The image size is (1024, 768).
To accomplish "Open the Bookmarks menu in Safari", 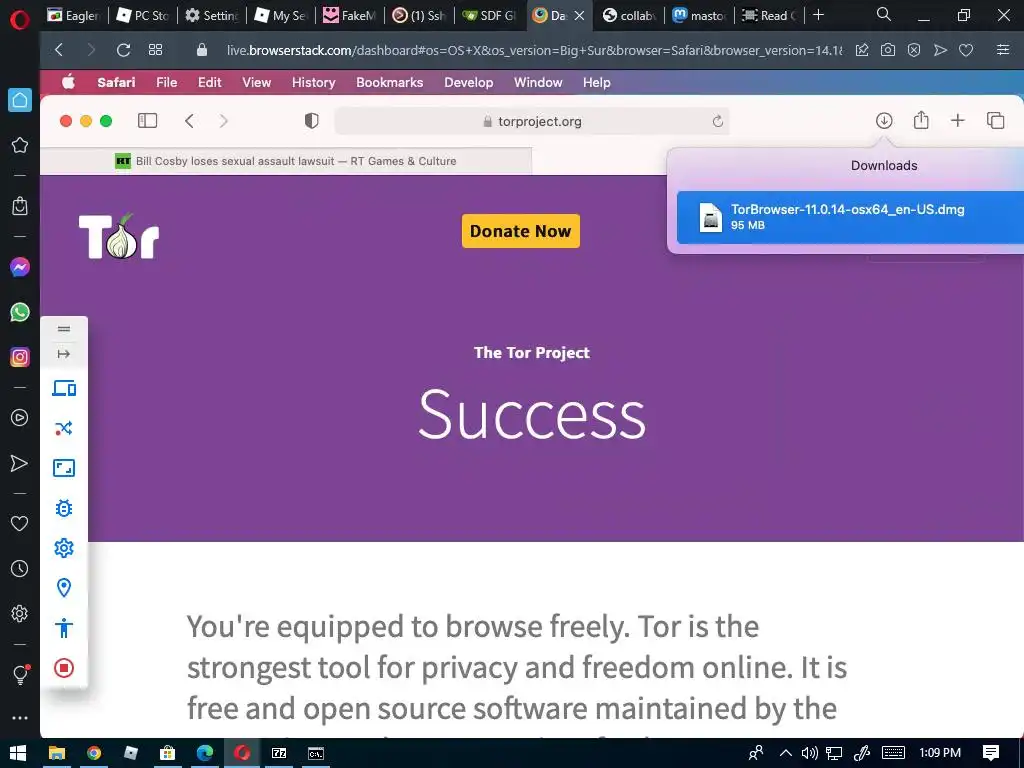I will pos(389,82).
